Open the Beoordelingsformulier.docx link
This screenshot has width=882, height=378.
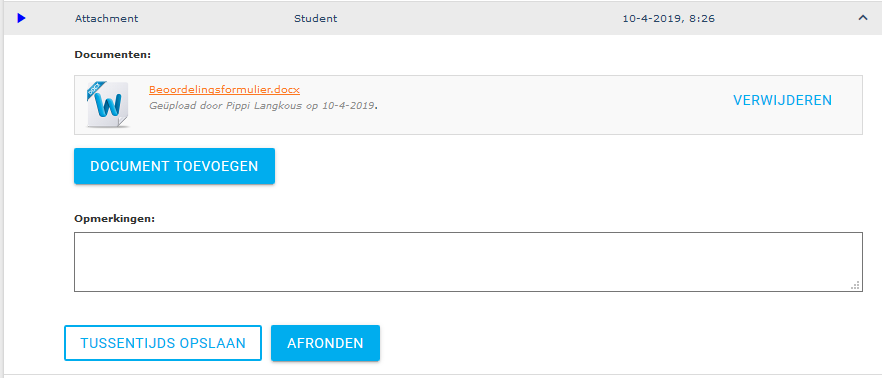(224, 89)
